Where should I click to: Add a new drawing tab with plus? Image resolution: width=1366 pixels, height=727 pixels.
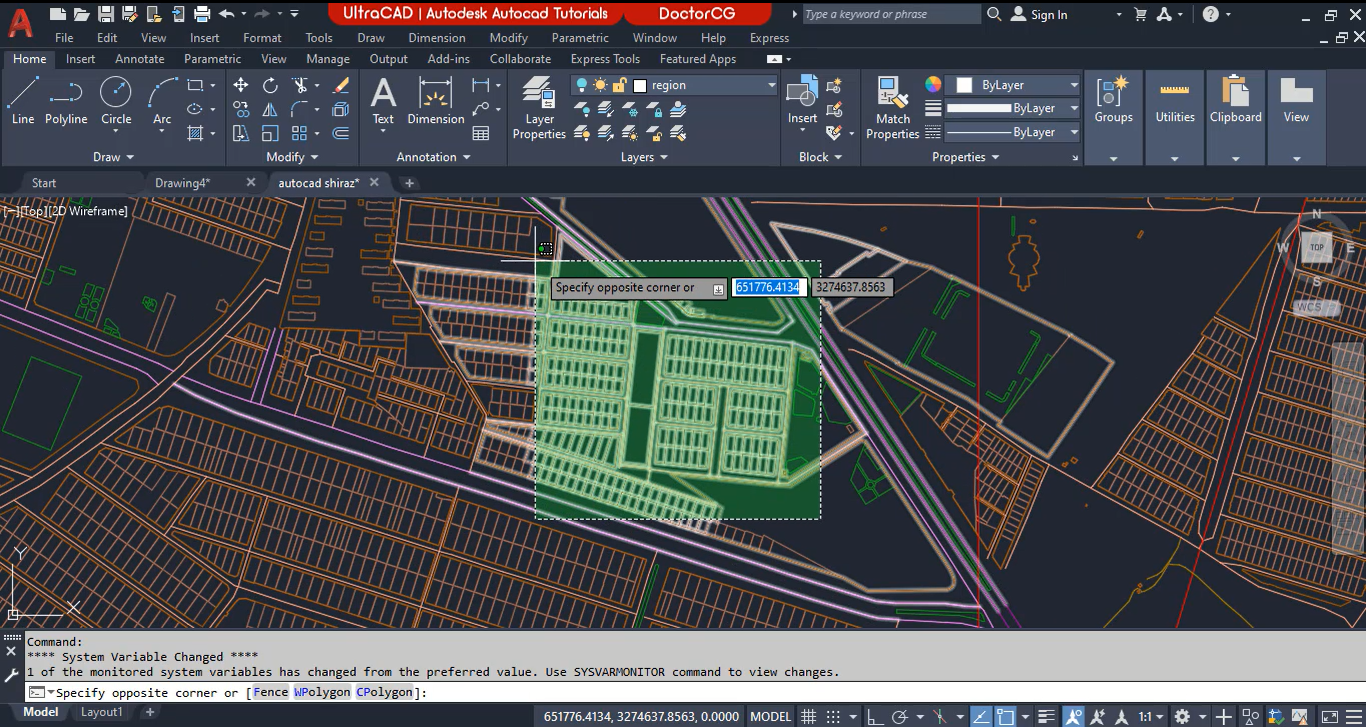tap(409, 183)
